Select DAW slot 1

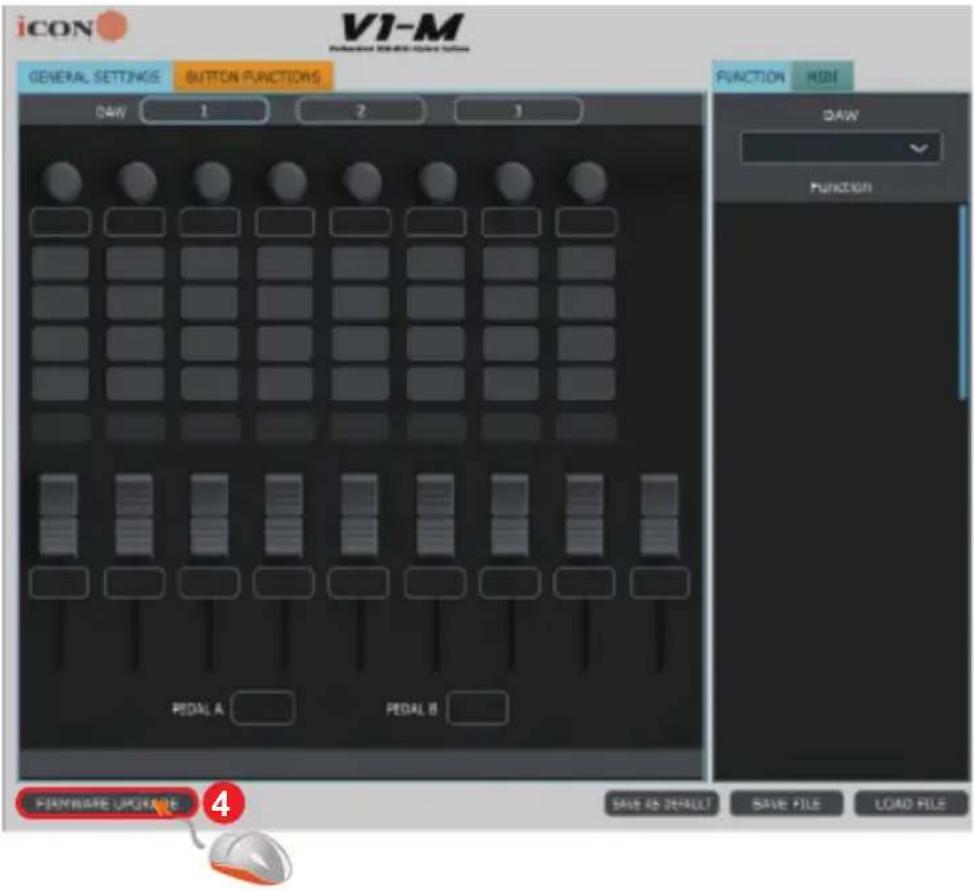(204, 111)
